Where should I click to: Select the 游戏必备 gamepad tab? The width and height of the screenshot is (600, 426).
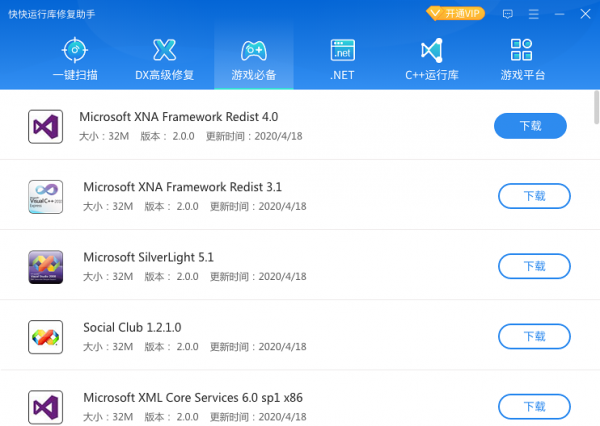253,58
